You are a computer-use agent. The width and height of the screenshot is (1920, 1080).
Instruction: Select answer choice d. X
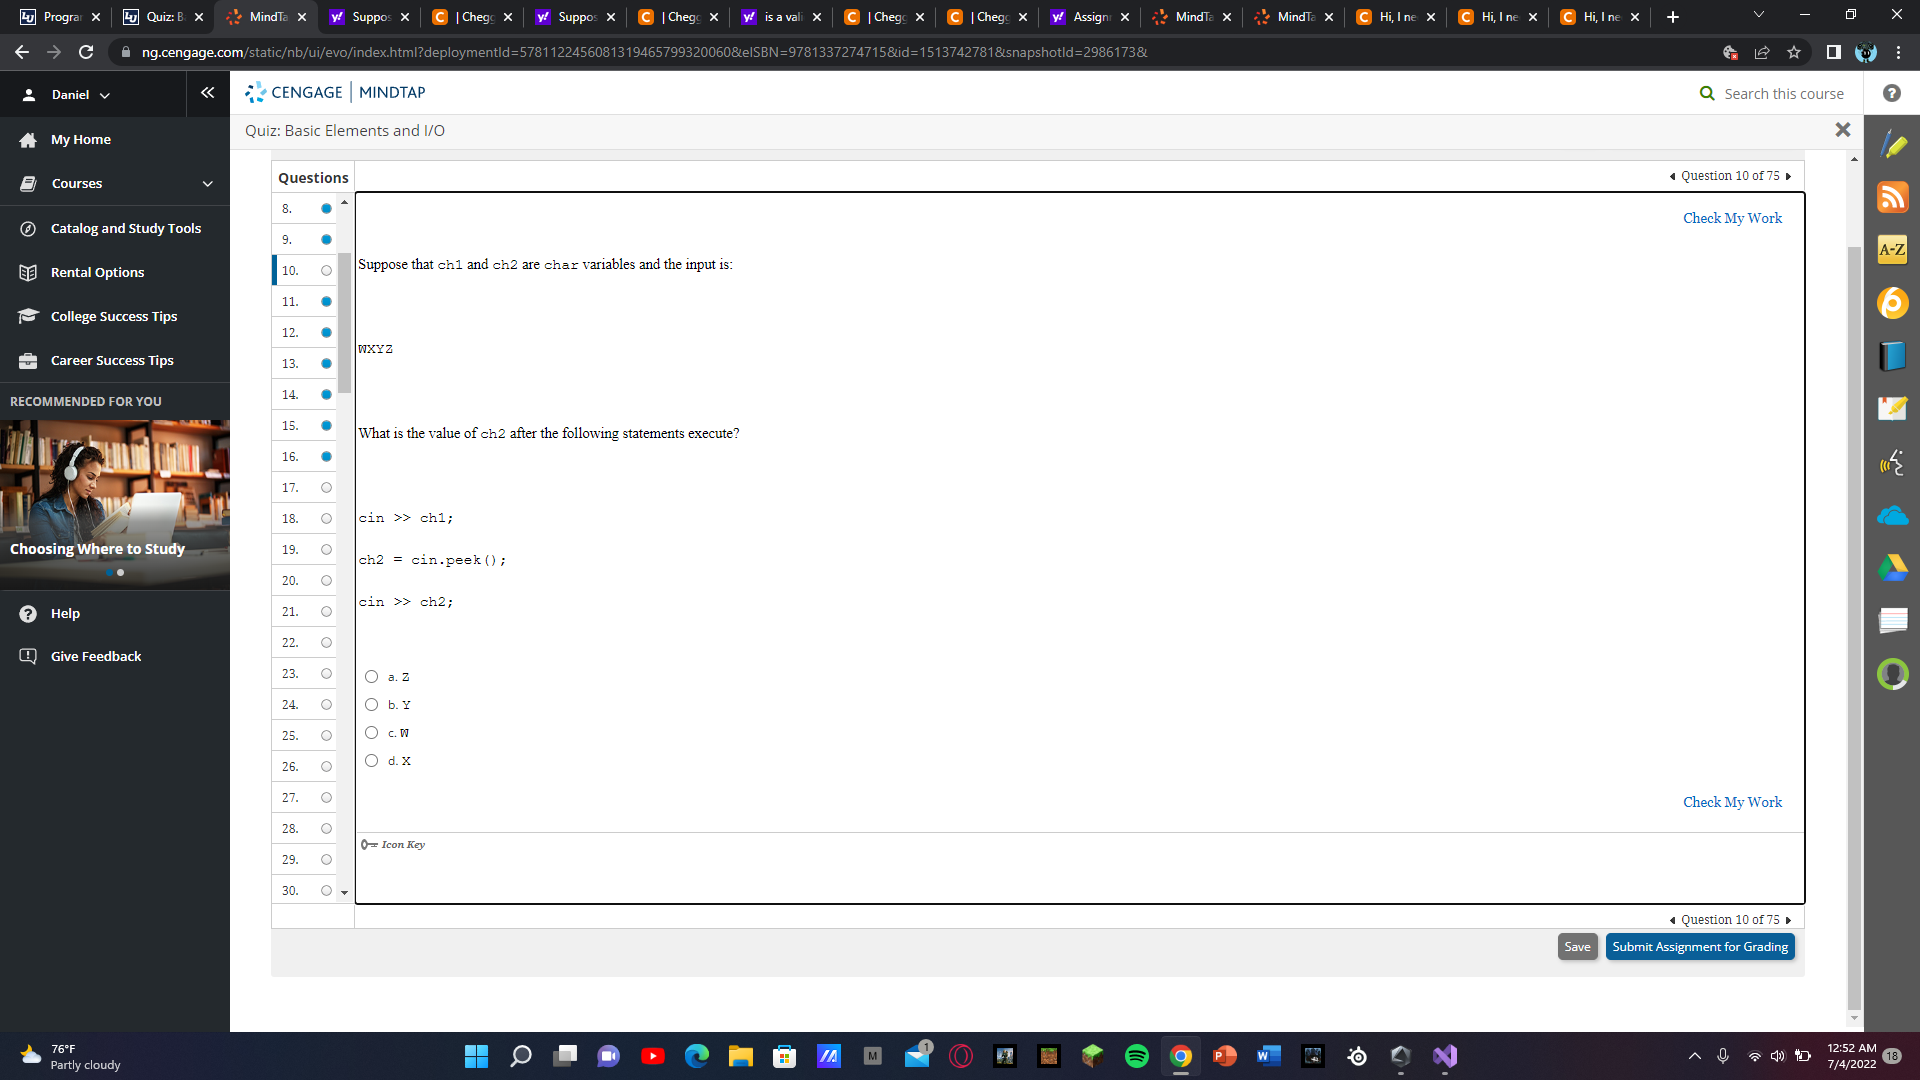[x=371, y=761]
